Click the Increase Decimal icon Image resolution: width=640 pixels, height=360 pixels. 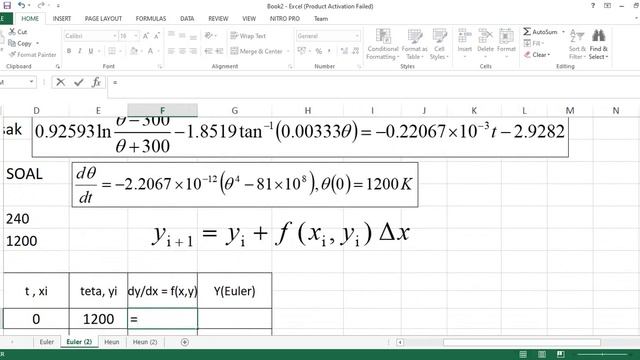(344, 51)
